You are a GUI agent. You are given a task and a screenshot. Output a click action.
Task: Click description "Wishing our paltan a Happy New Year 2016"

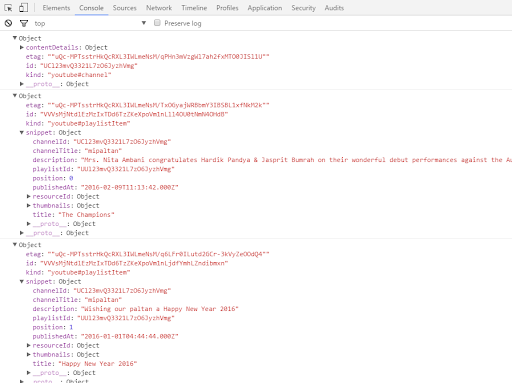(160, 309)
